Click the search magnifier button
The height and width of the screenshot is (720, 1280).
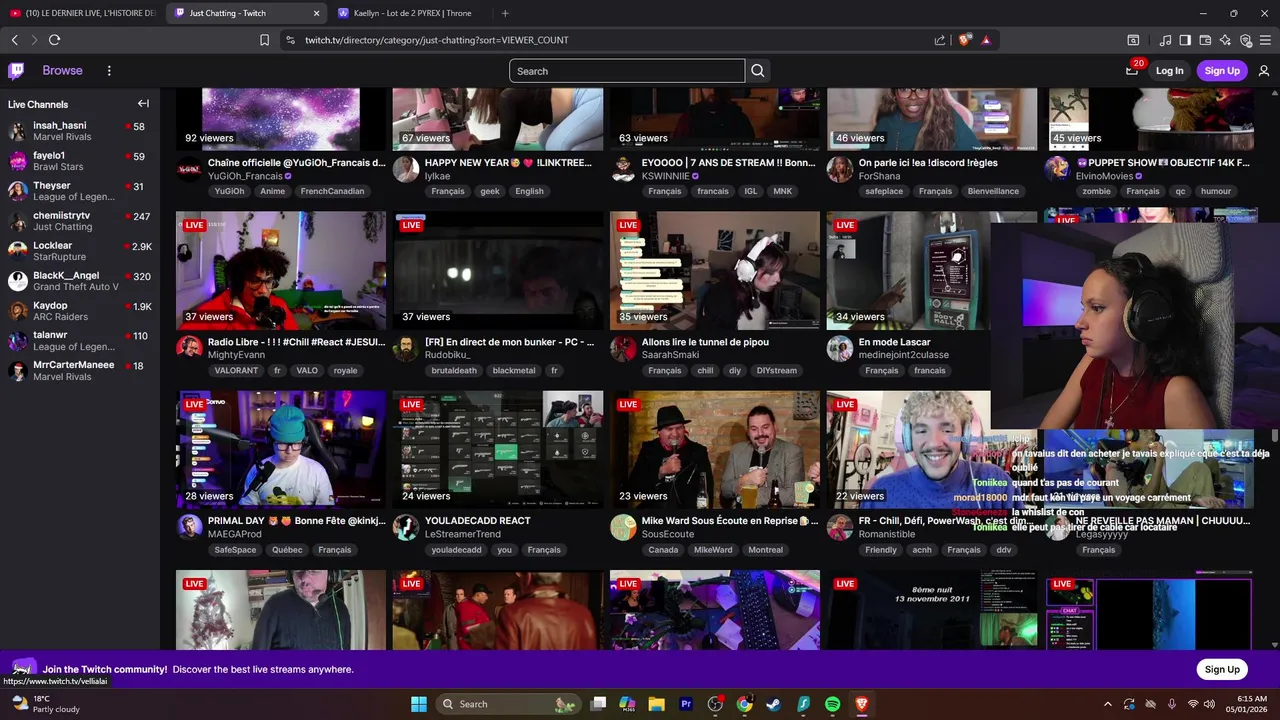(x=758, y=71)
